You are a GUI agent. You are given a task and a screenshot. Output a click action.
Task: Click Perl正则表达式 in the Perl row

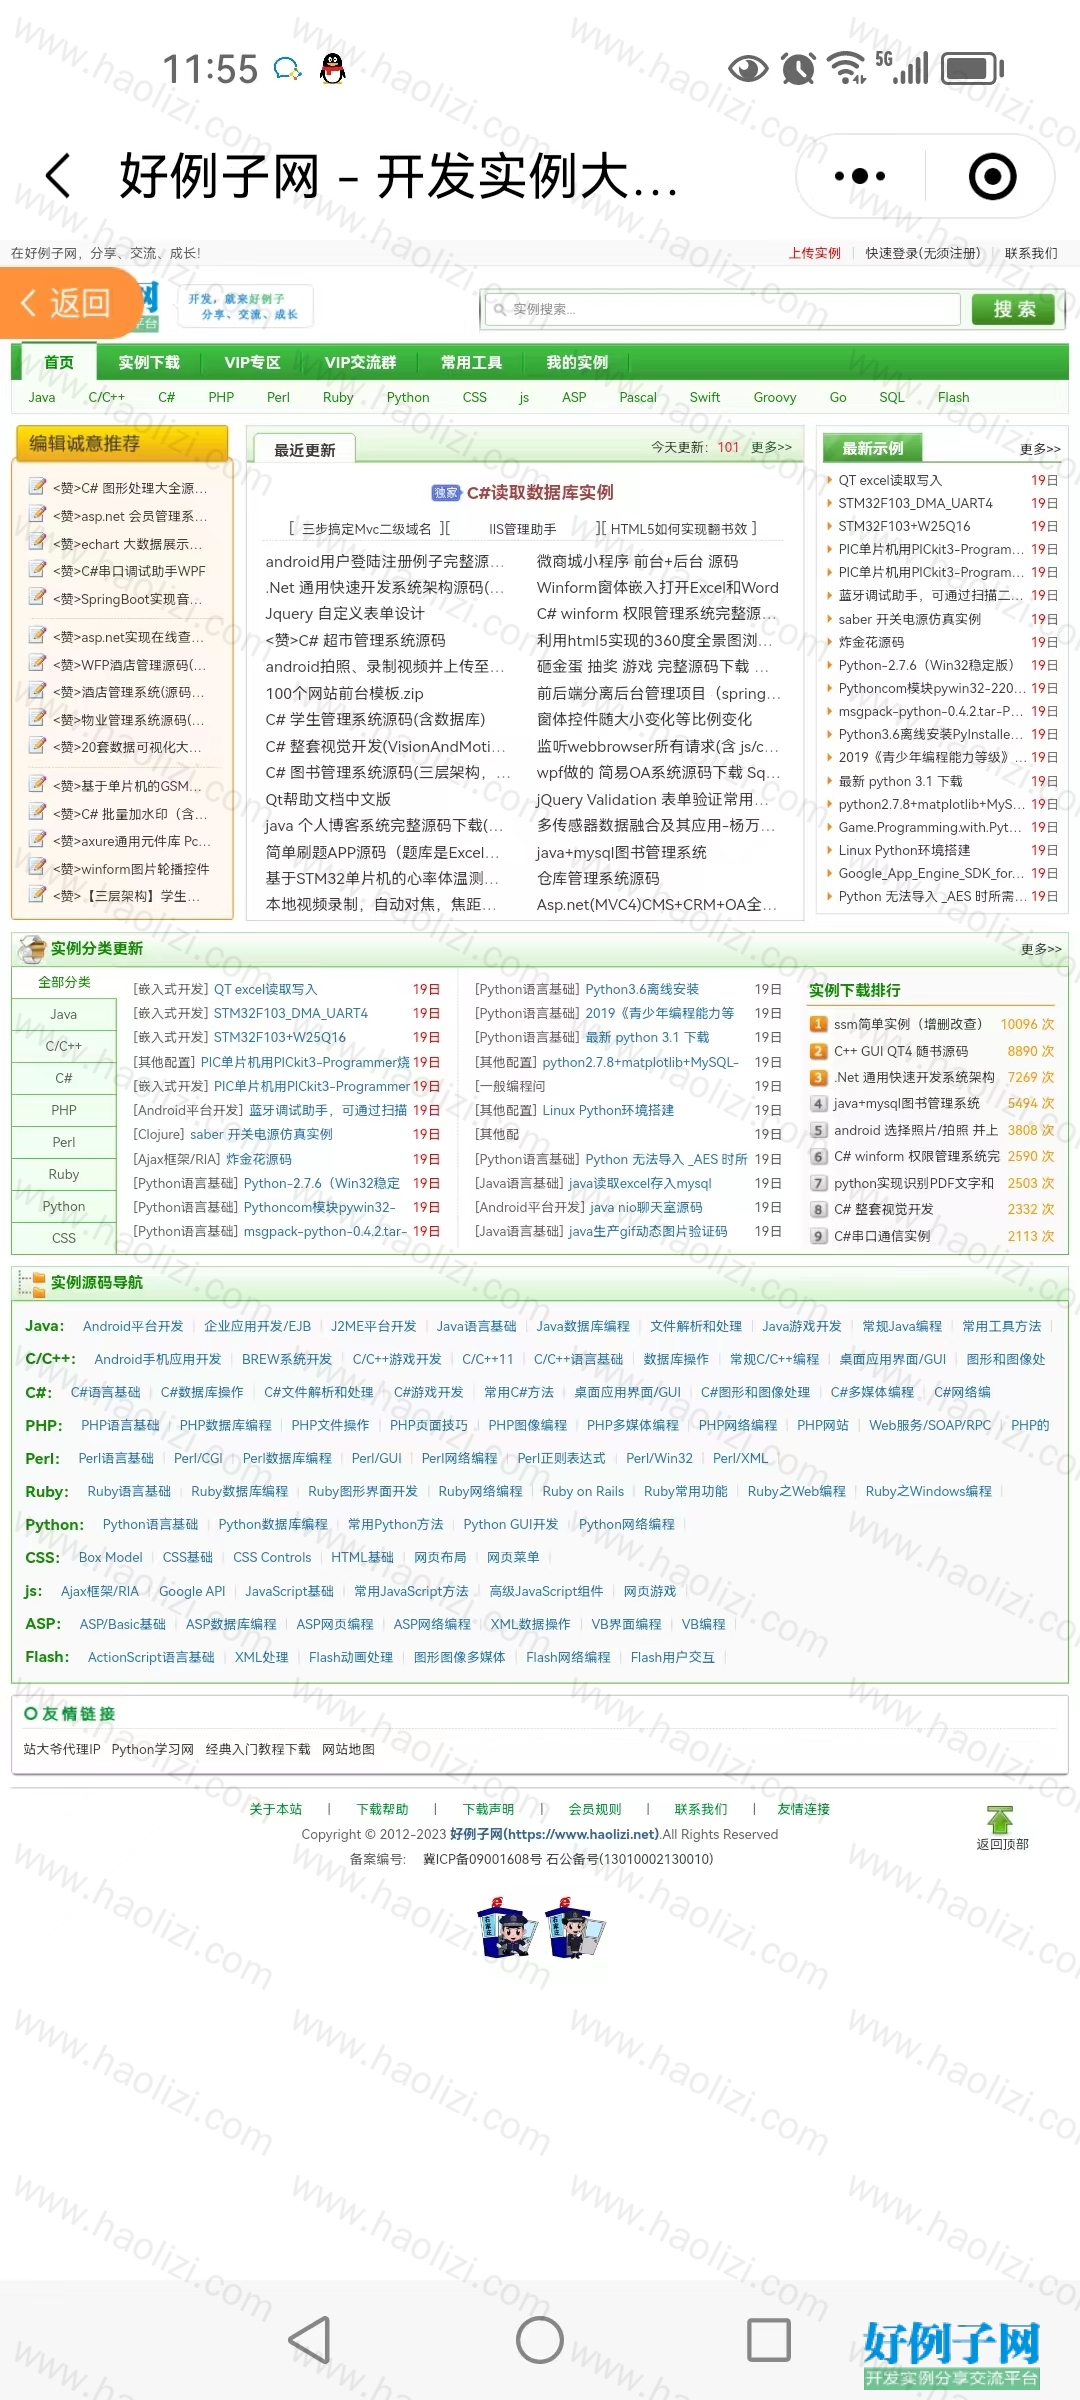point(561,1458)
